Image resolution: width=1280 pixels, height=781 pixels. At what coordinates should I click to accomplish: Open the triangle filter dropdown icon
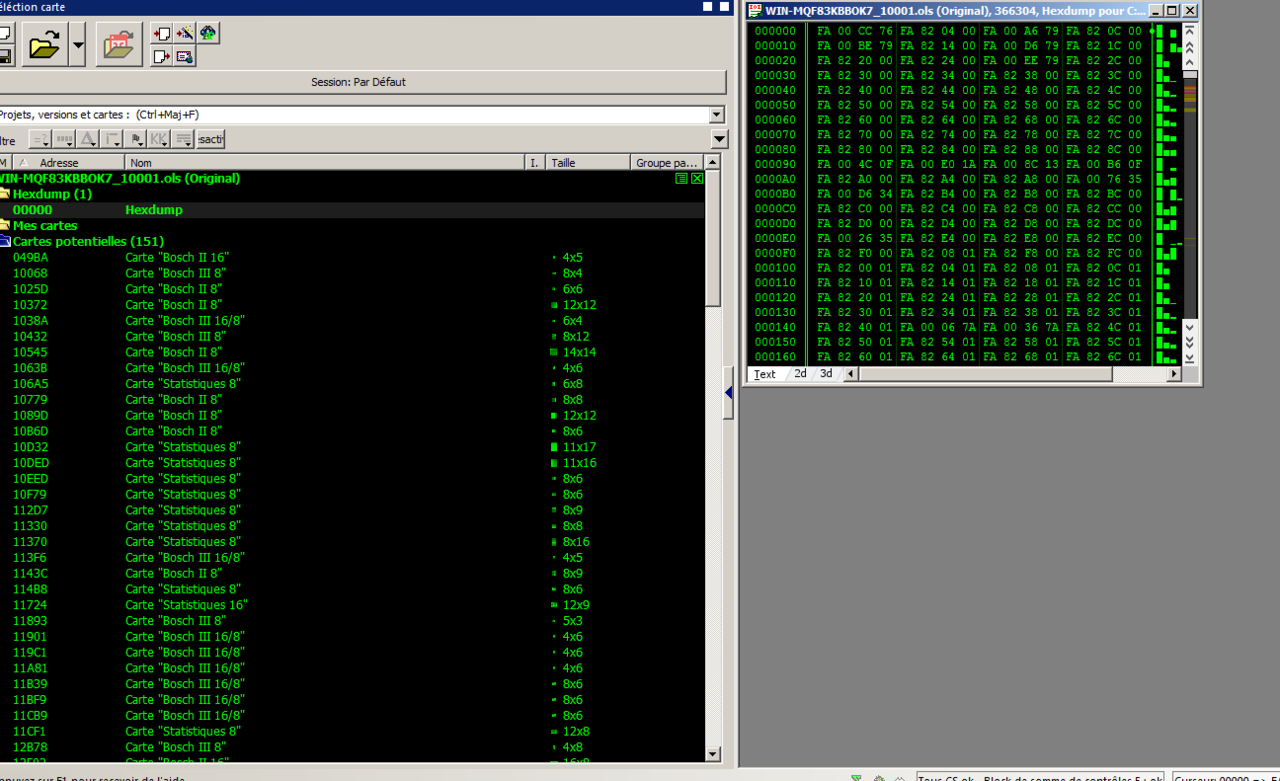tap(88, 139)
